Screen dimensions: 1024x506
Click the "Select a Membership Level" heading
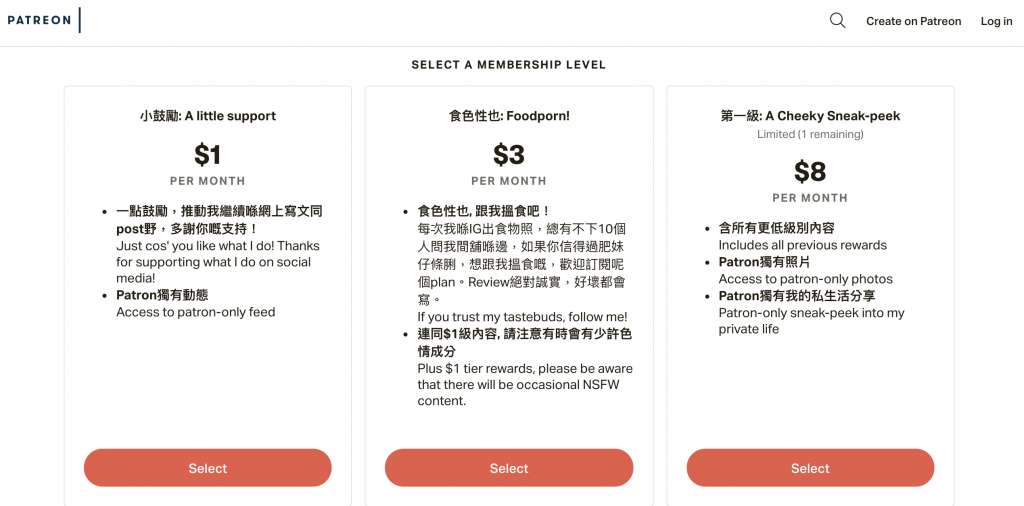pyautogui.click(x=508, y=65)
